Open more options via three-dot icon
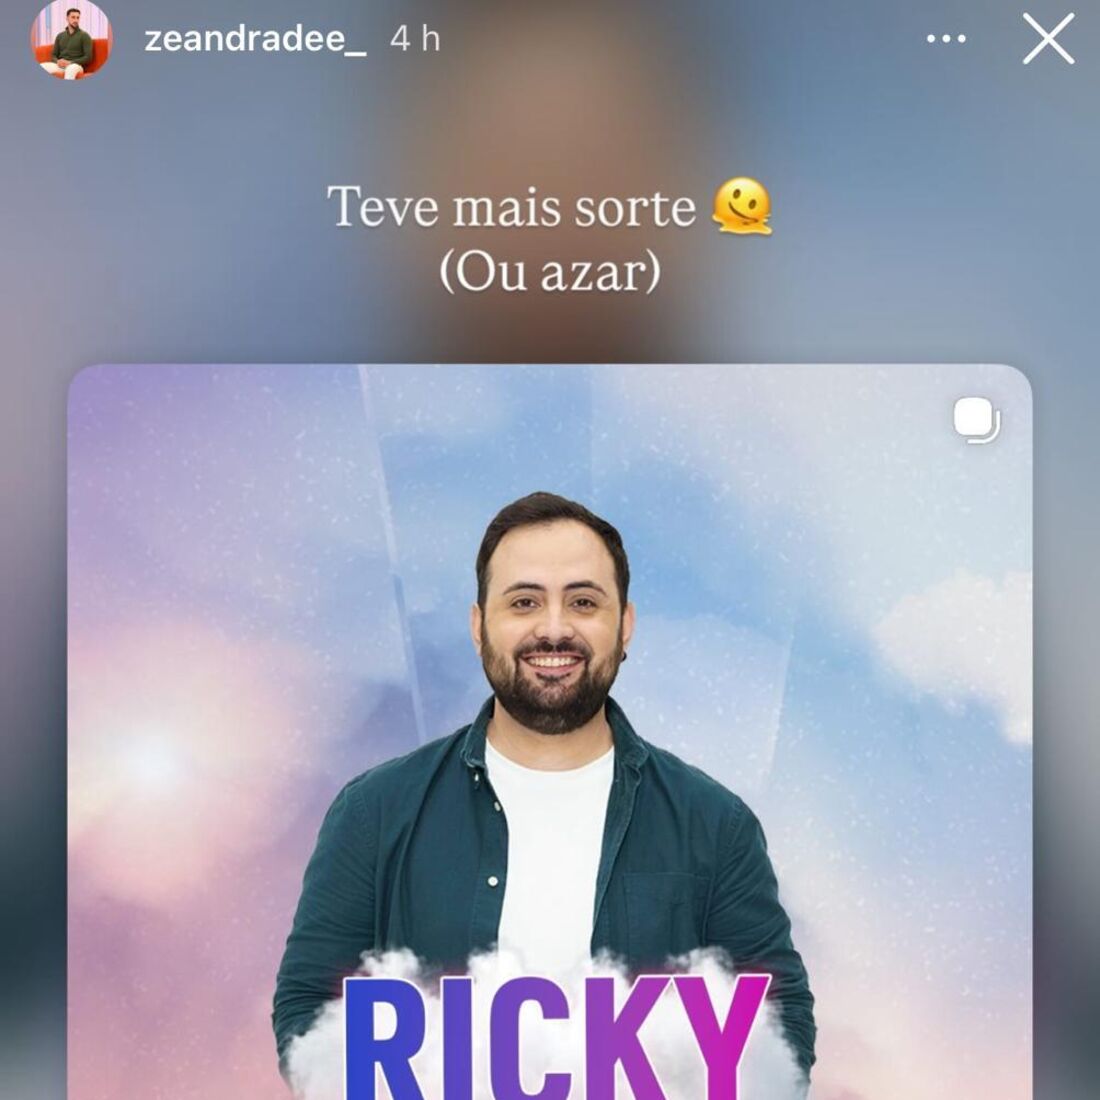1100x1100 pixels. [x=946, y=39]
